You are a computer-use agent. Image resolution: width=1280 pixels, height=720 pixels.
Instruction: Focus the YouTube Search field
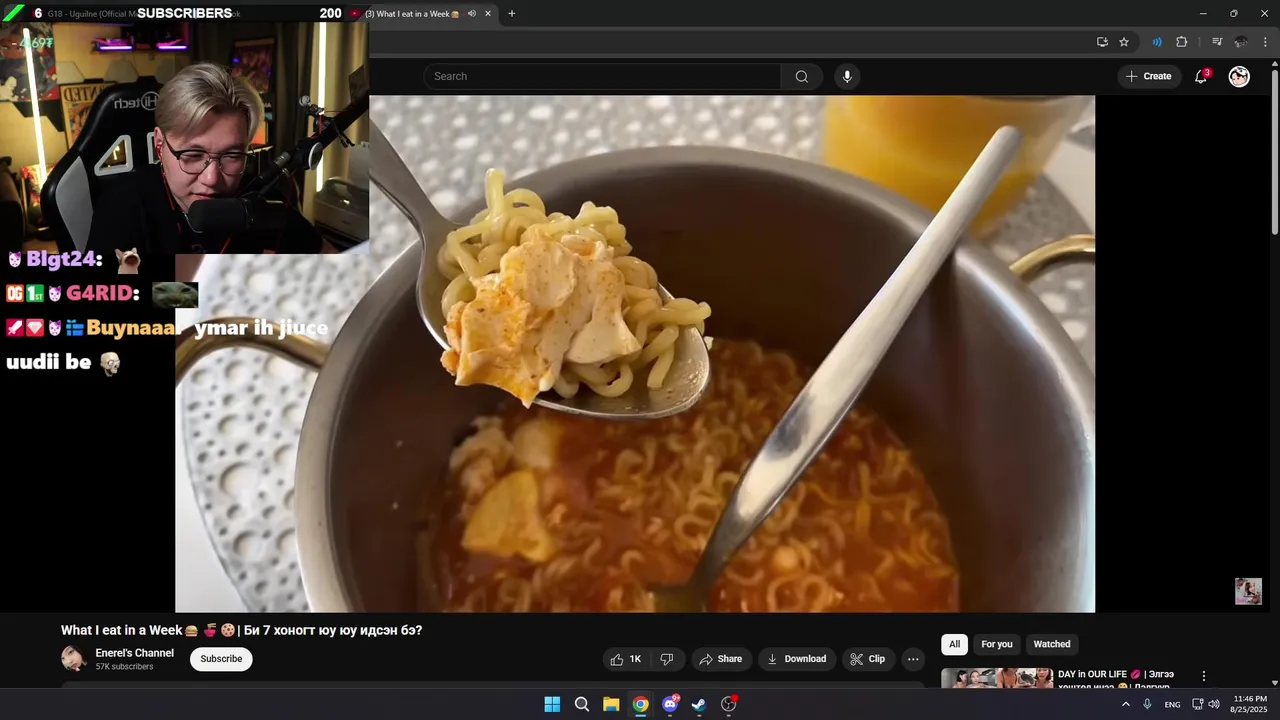pyautogui.click(x=602, y=77)
